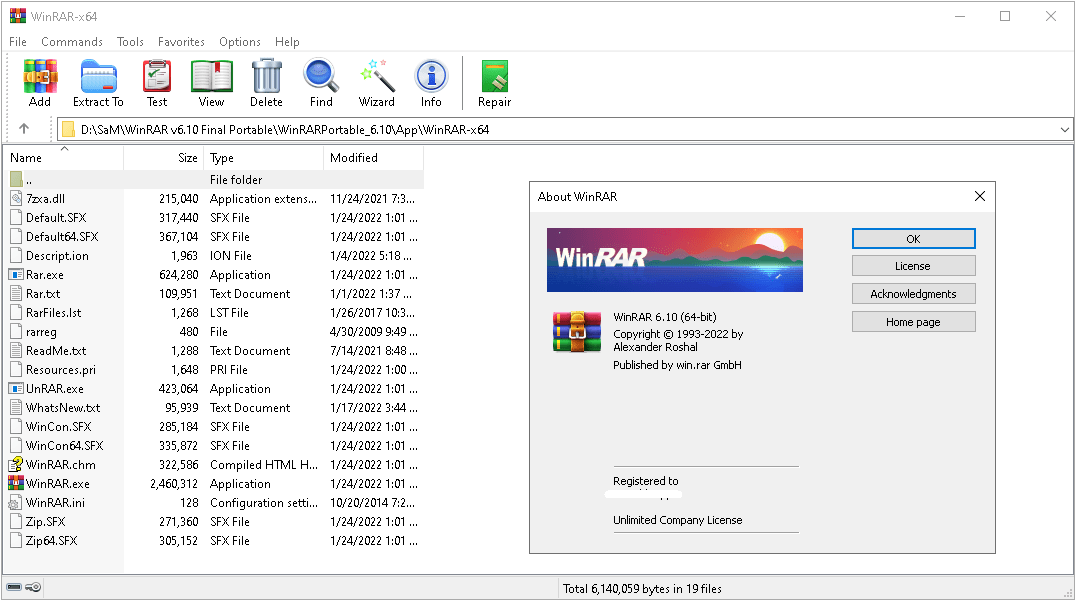Open the Options menu
Screen dimensions: 1077x602
coord(240,42)
